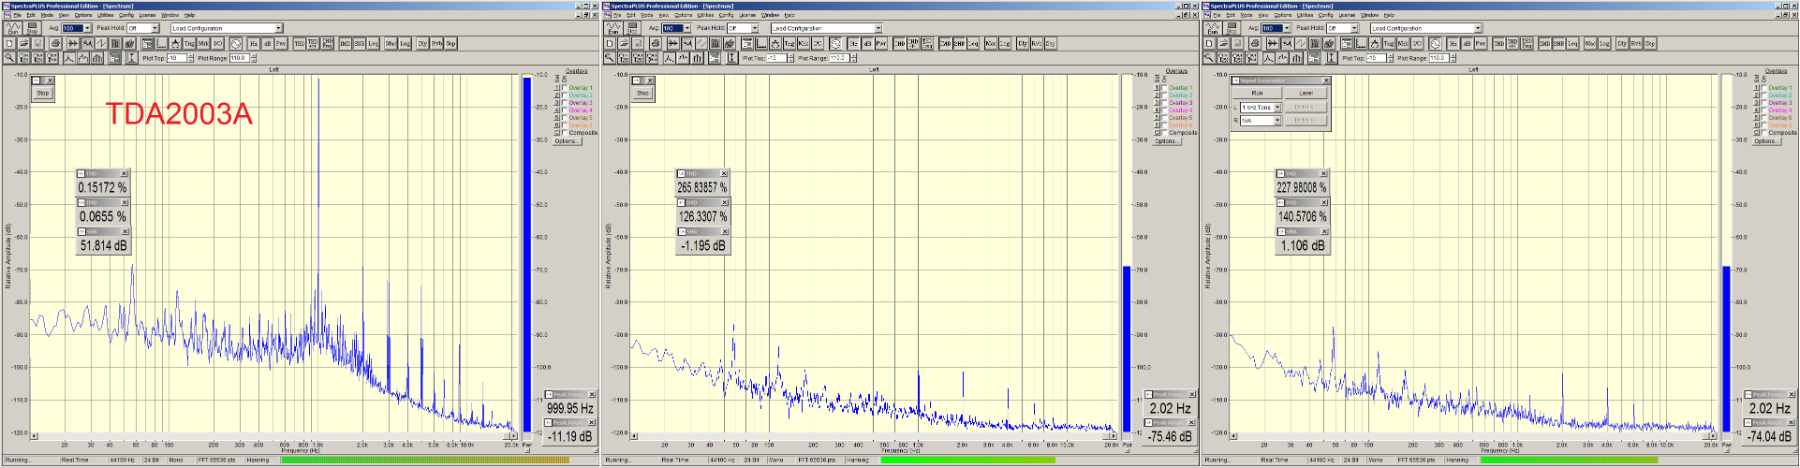Click the overlay Options button in the left window

566,141
